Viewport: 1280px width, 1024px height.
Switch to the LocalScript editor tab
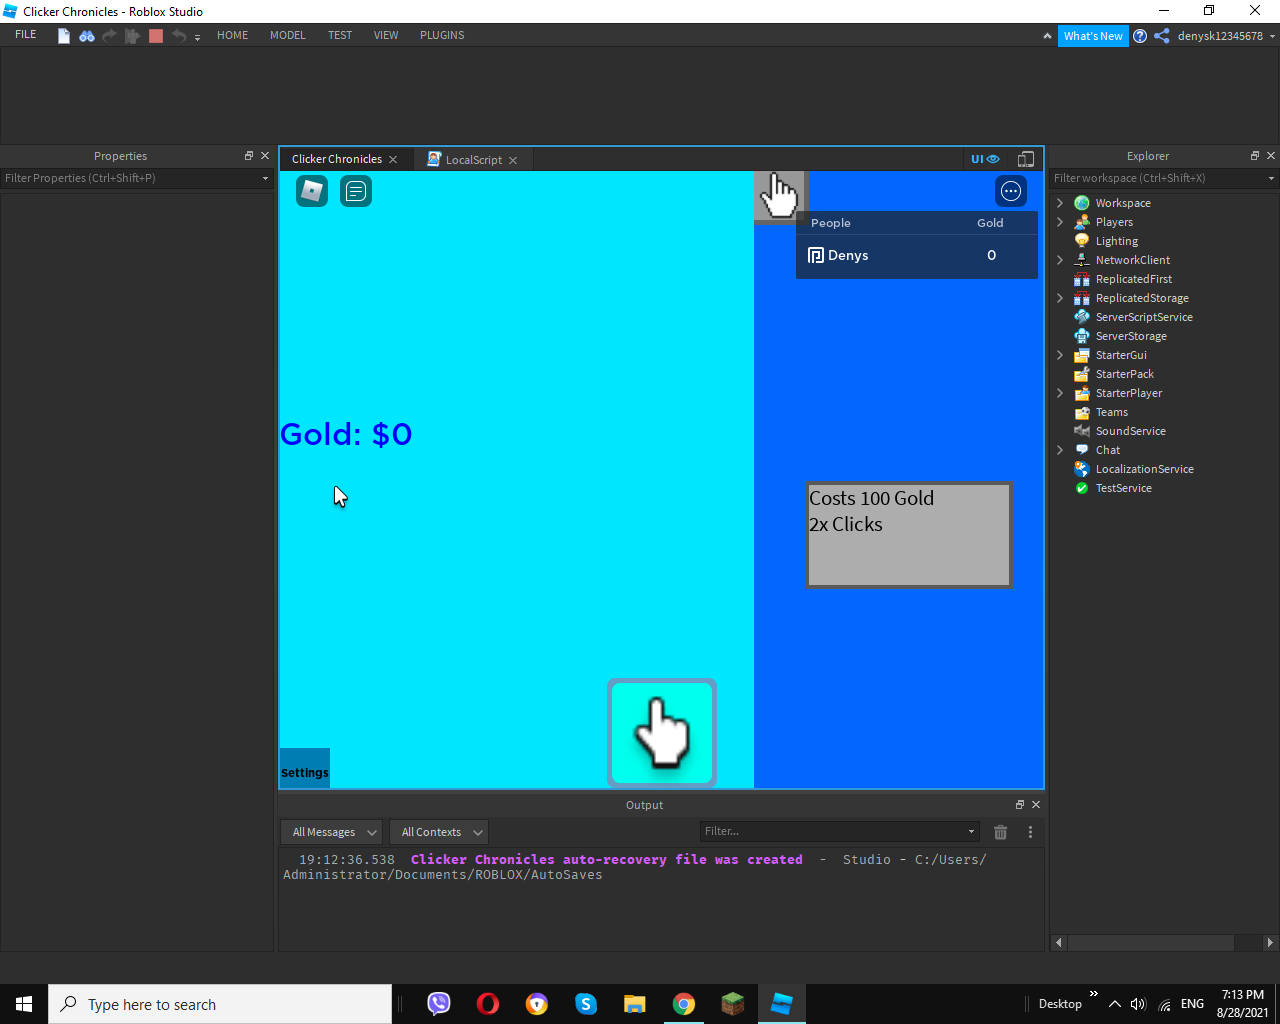473,160
